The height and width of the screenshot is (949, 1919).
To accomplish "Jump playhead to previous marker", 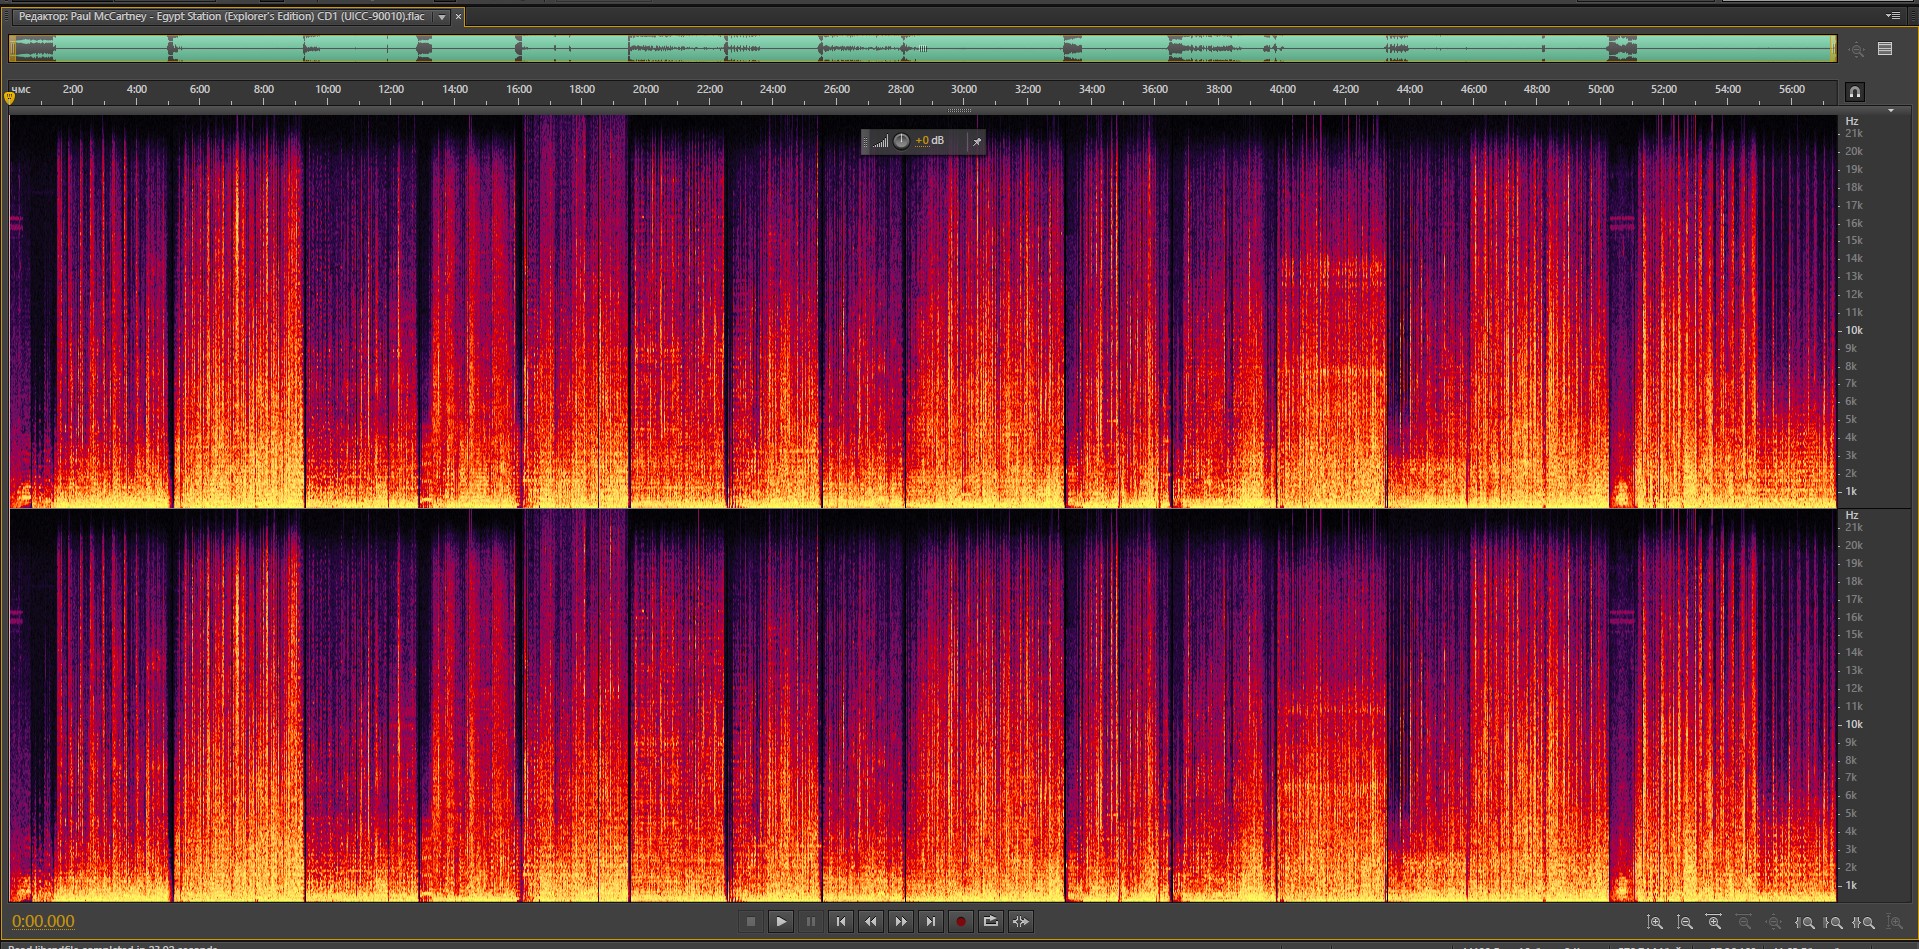I will click(x=840, y=921).
